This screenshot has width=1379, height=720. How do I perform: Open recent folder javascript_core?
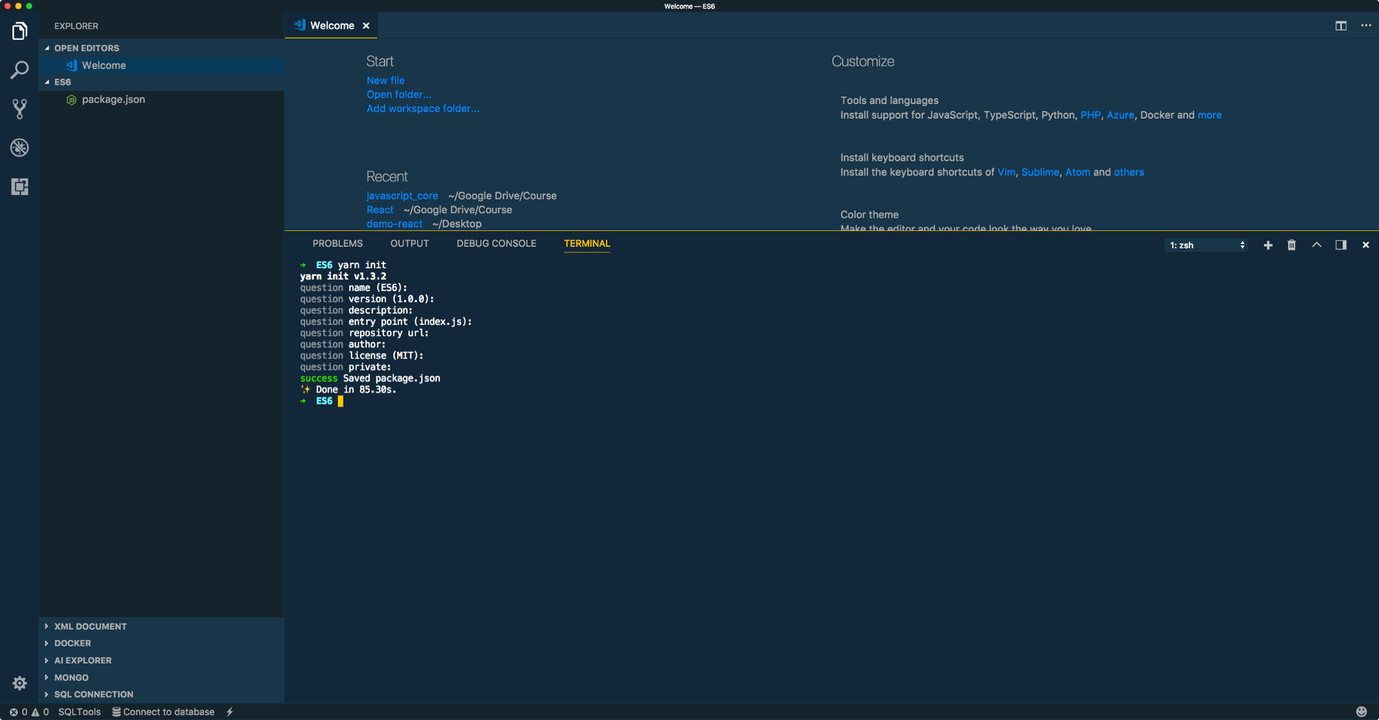402,196
